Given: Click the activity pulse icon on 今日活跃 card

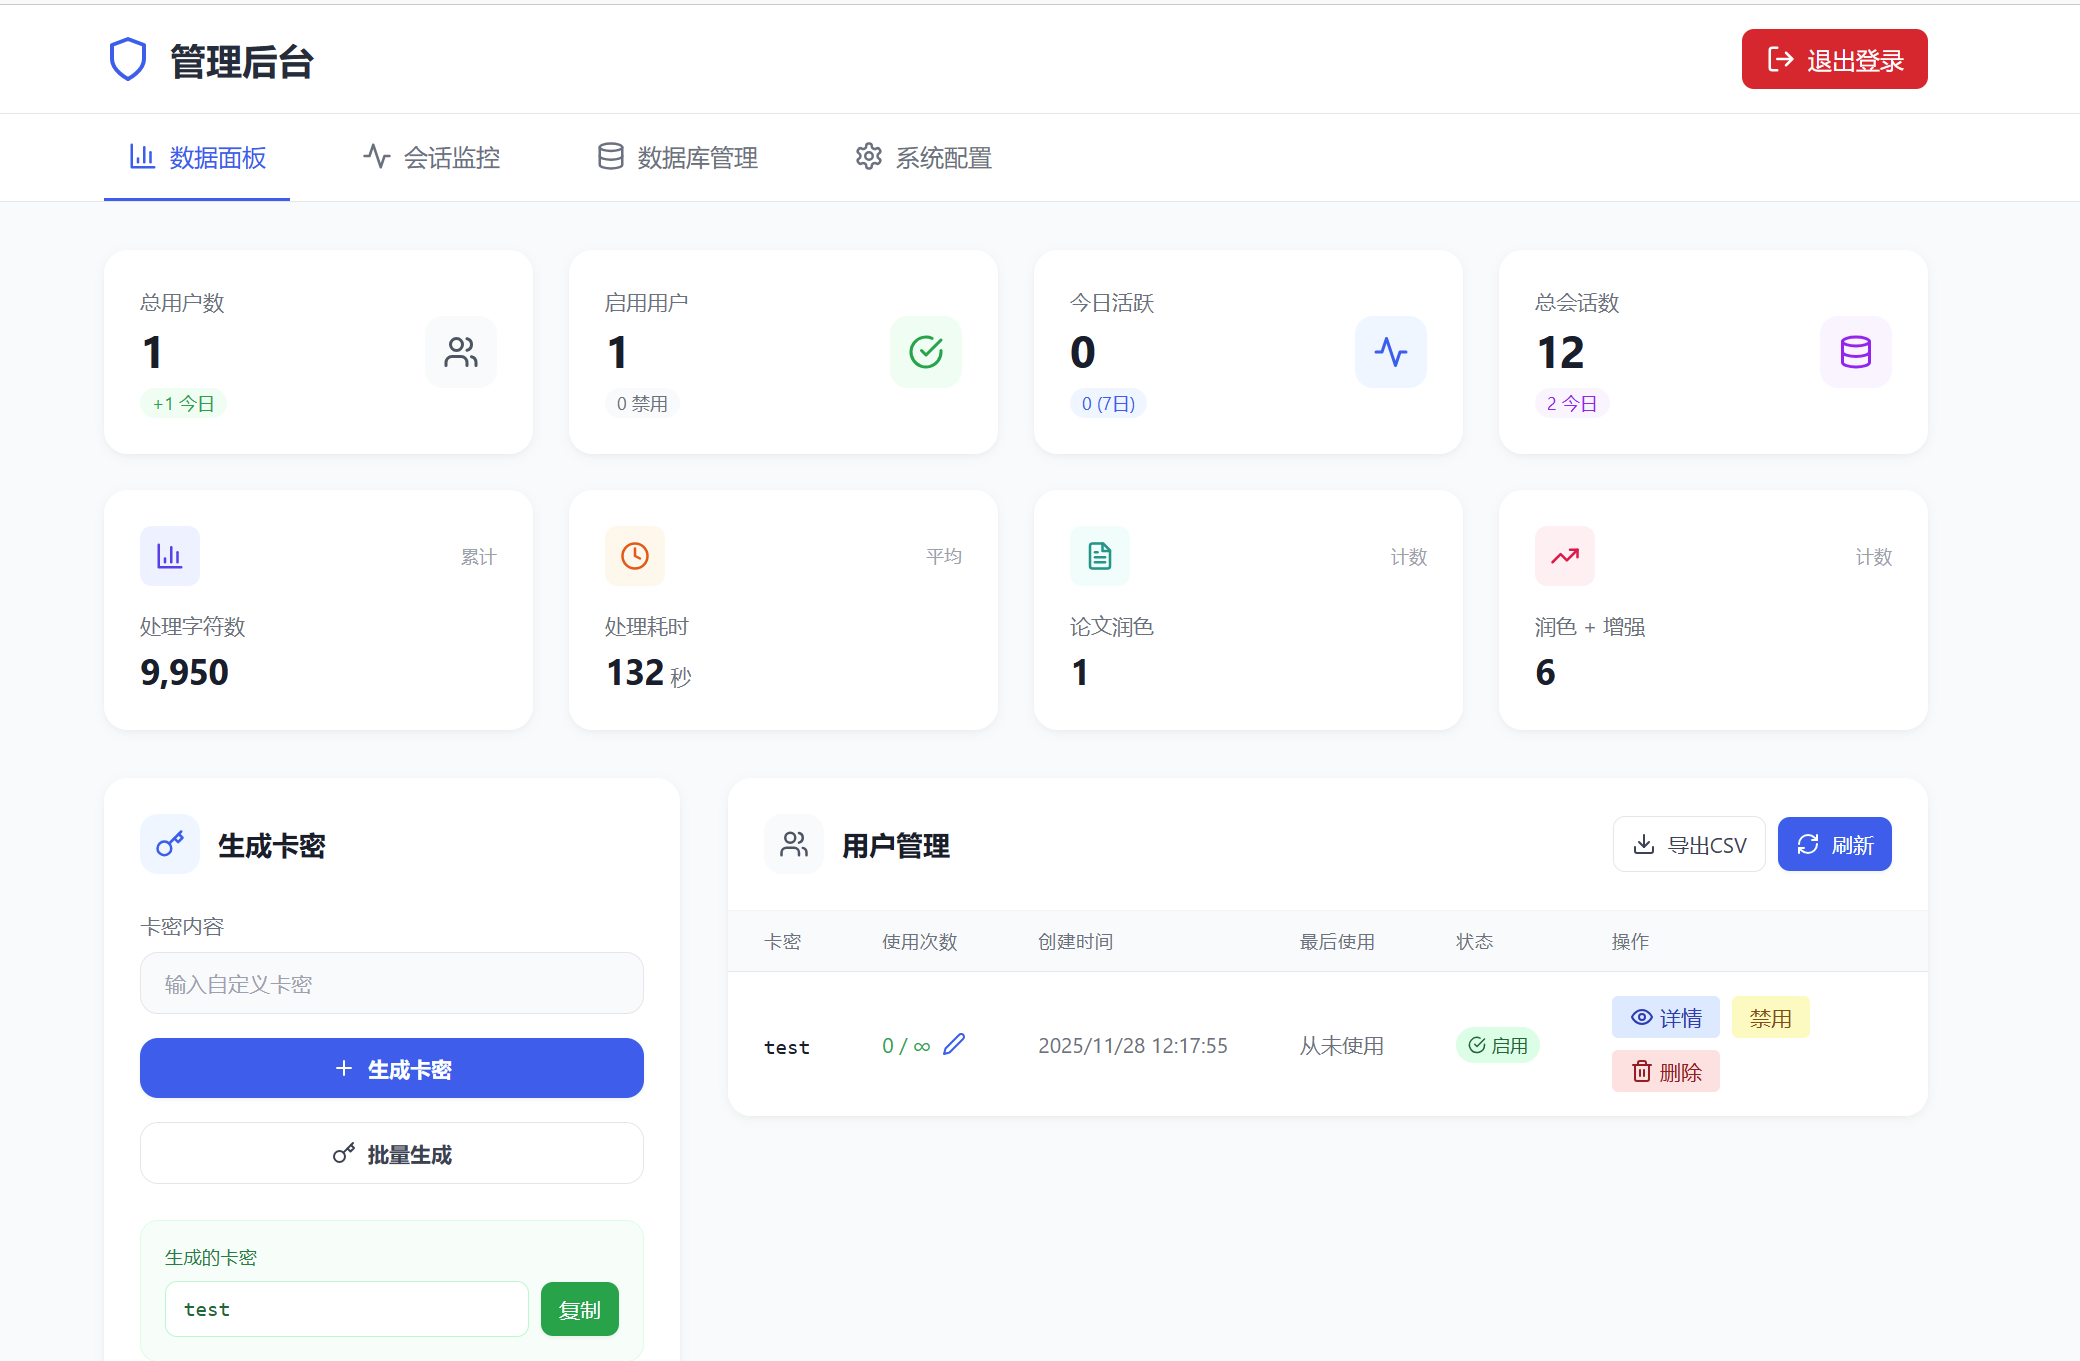Looking at the screenshot, I should pyautogui.click(x=1391, y=352).
